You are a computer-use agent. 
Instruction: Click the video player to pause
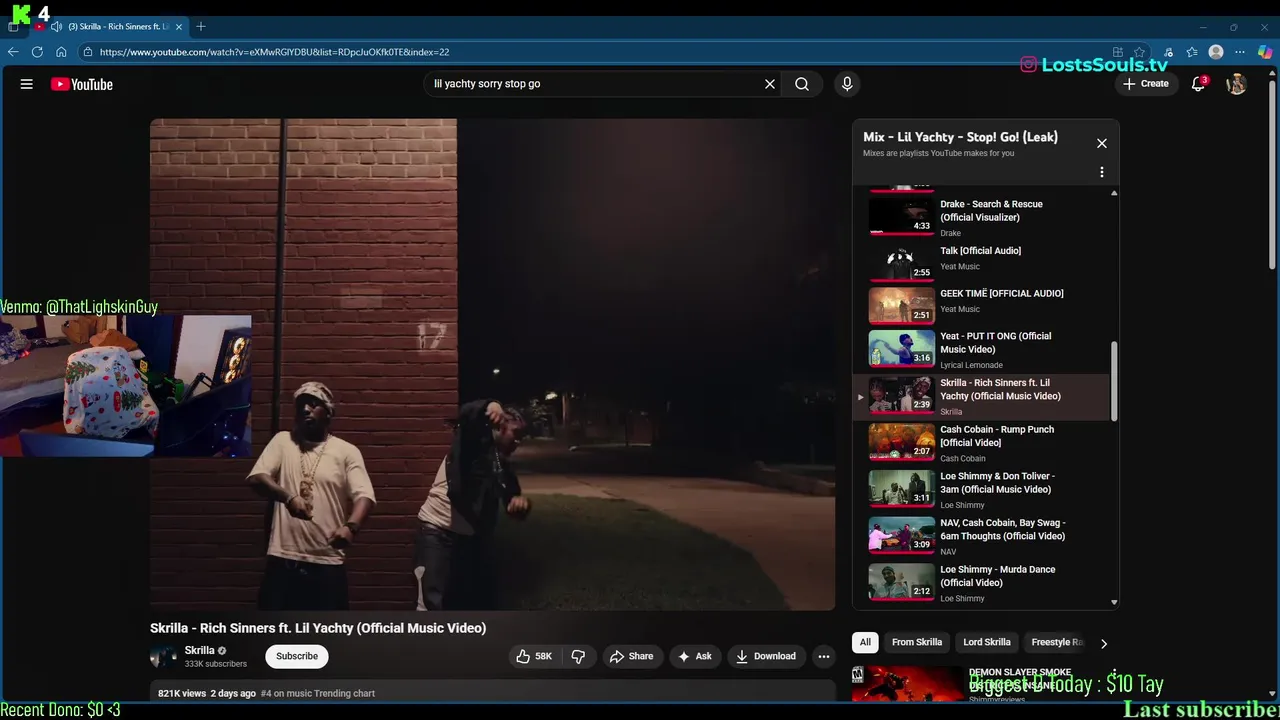(x=492, y=364)
